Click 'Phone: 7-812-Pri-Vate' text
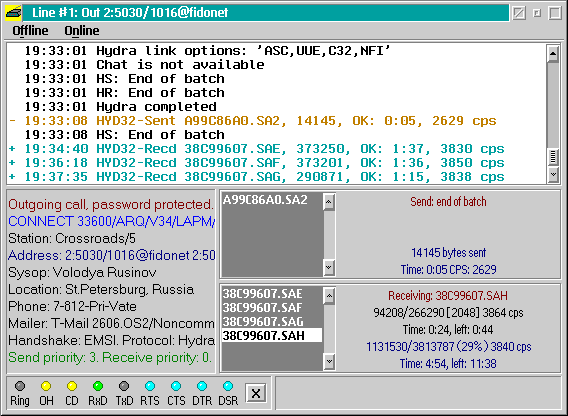The image size is (568, 416). [x=72, y=307]
